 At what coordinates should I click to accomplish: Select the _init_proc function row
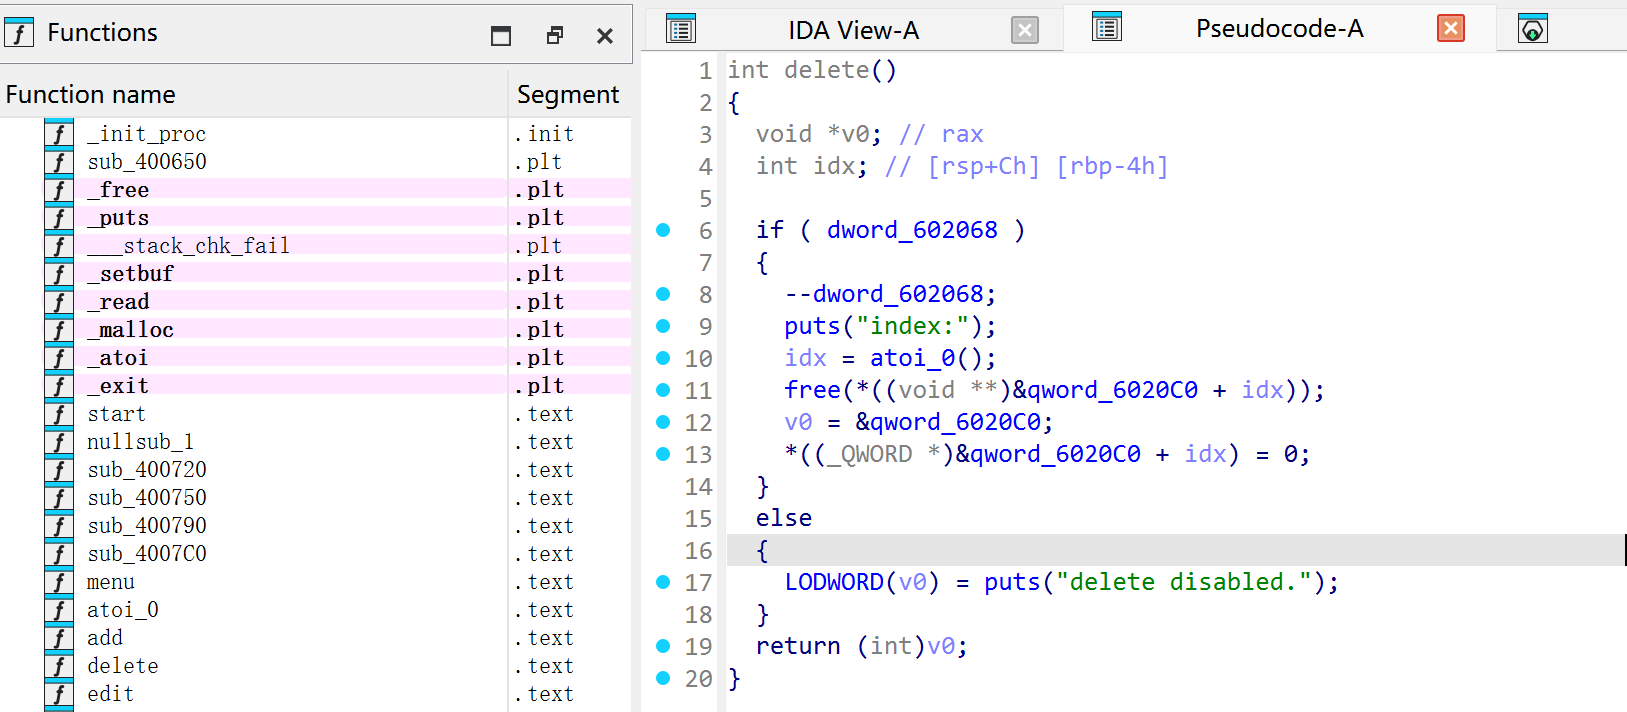tap(315, 134)
